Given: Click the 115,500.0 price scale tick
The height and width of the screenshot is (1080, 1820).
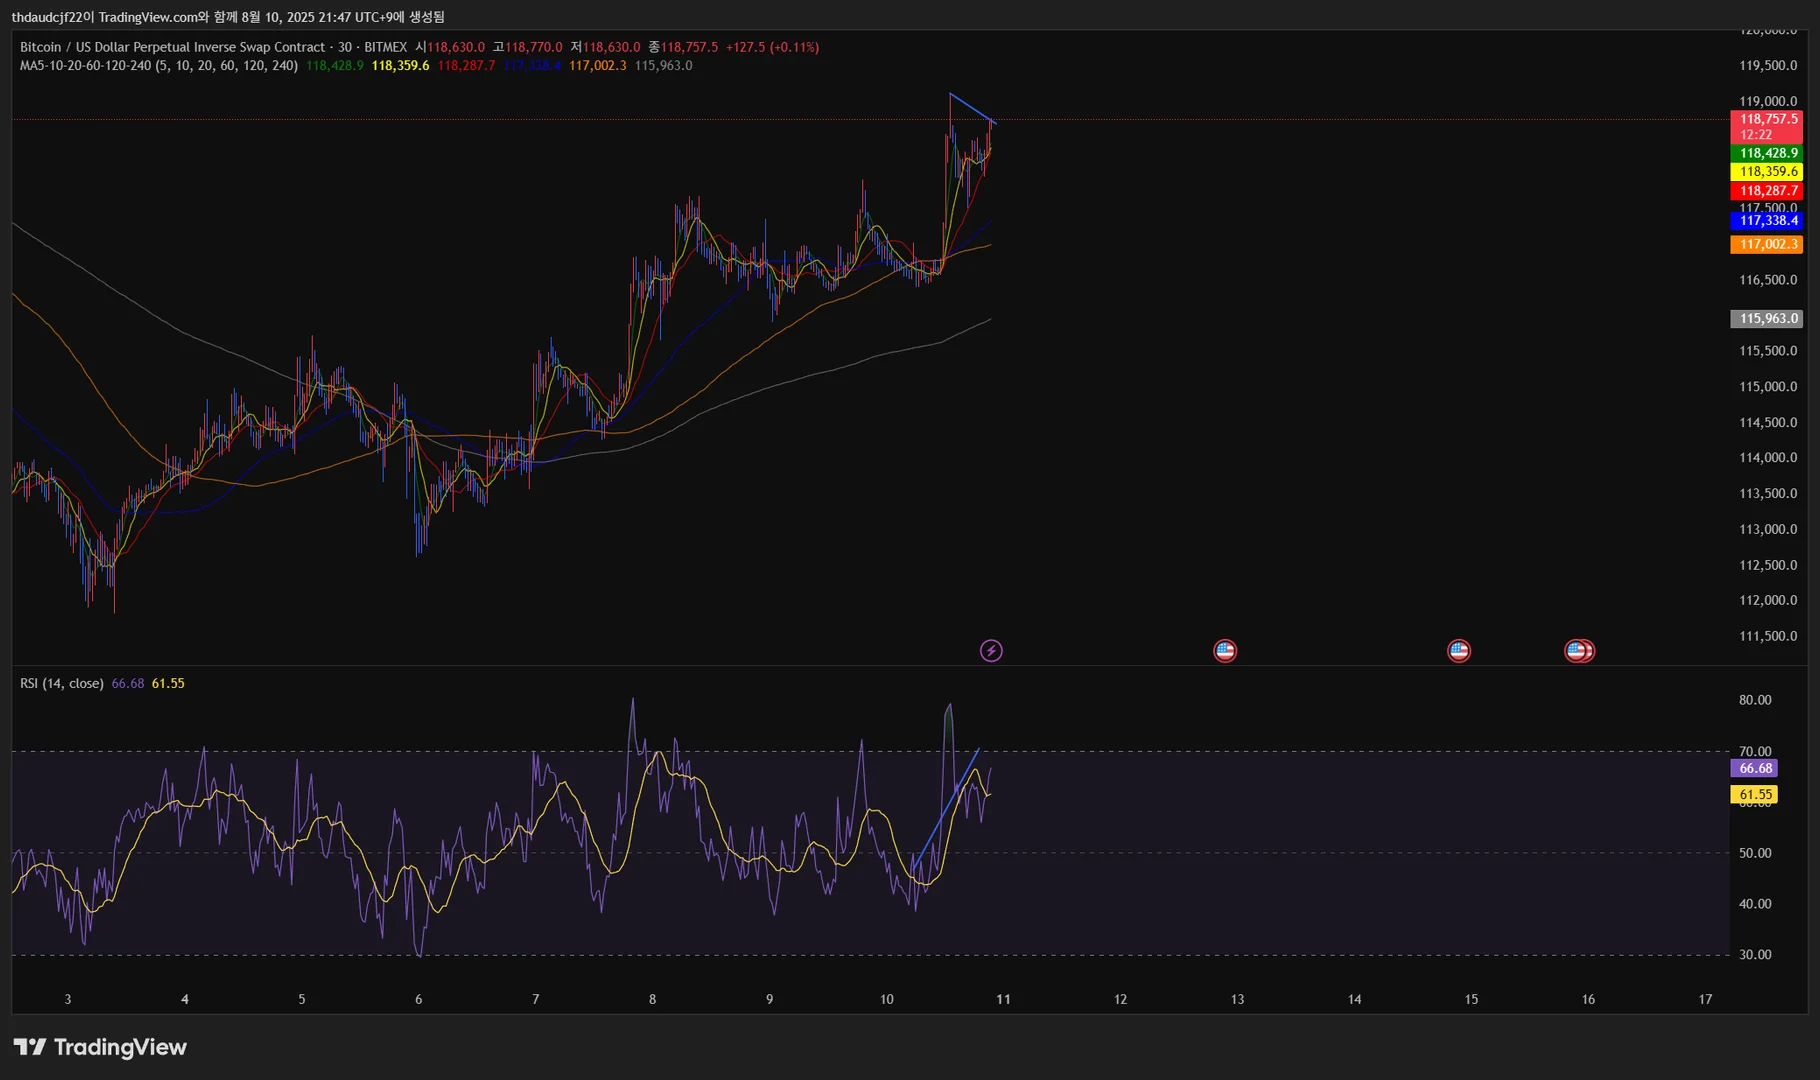Looking at the screenshot, I should pyautogui.click(x=1768, y=351).
